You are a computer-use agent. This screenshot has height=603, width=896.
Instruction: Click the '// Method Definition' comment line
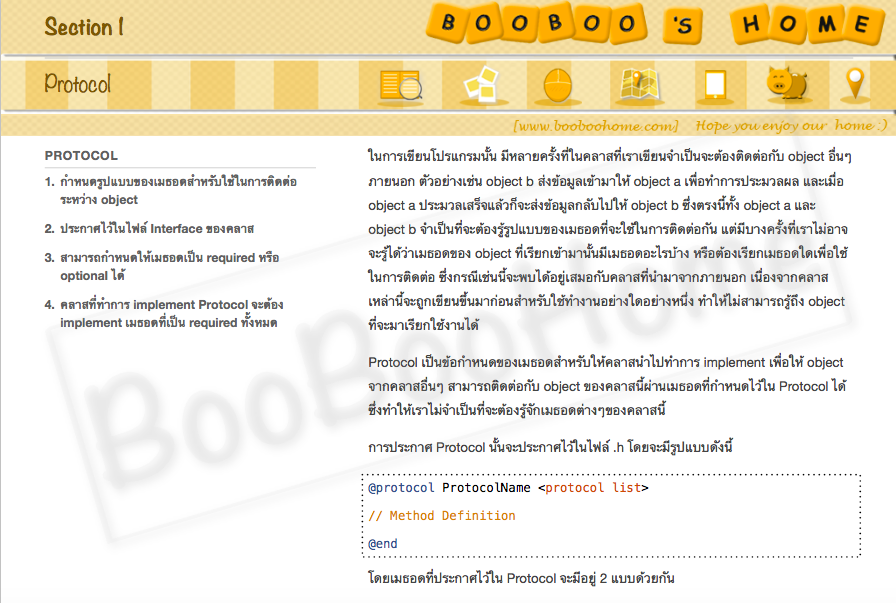(442, 516)
